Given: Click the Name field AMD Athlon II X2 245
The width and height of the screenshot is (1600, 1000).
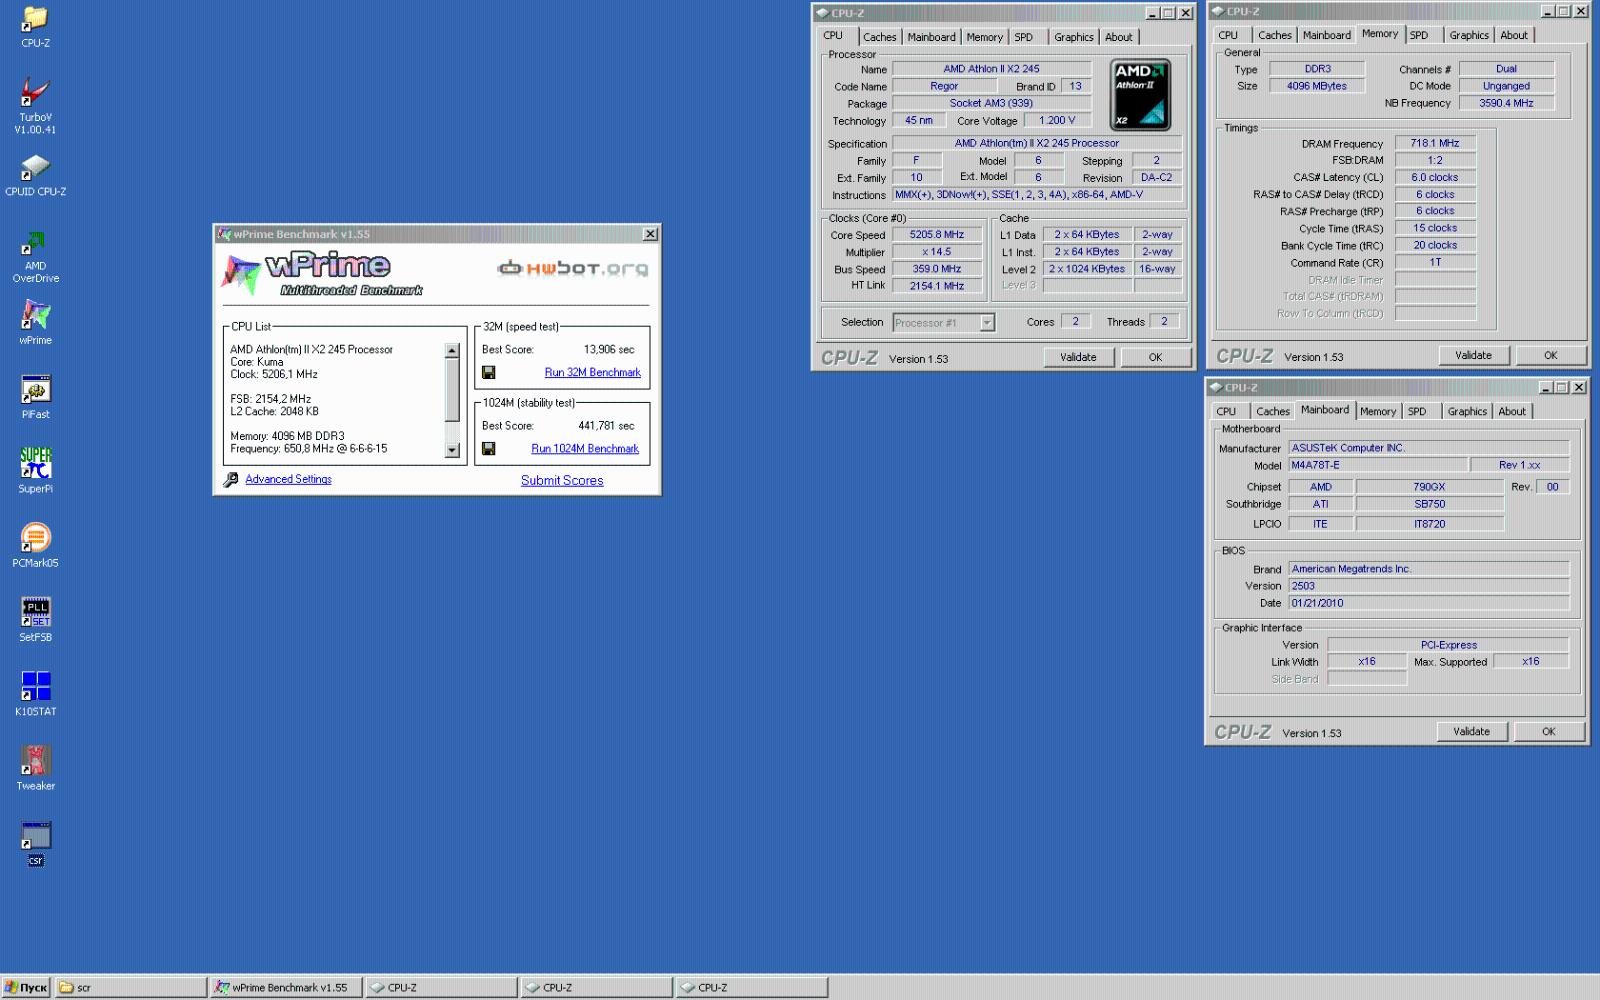Looking at the screenshot, I should pos(991,69).
